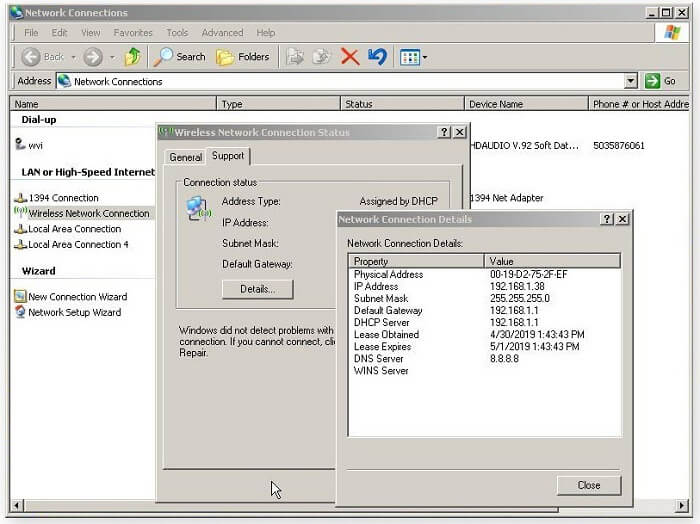Select the 1394 Connection item

pos(57,198)
